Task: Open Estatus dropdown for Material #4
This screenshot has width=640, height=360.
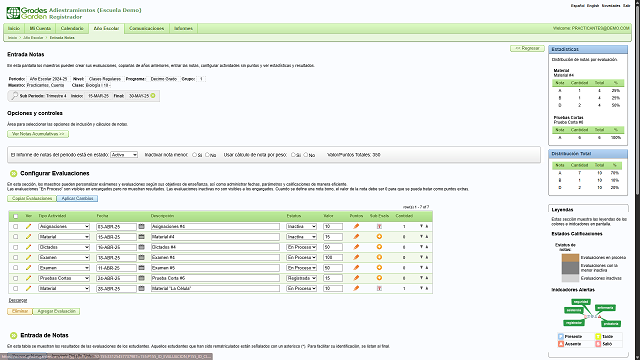Action: 301,237
